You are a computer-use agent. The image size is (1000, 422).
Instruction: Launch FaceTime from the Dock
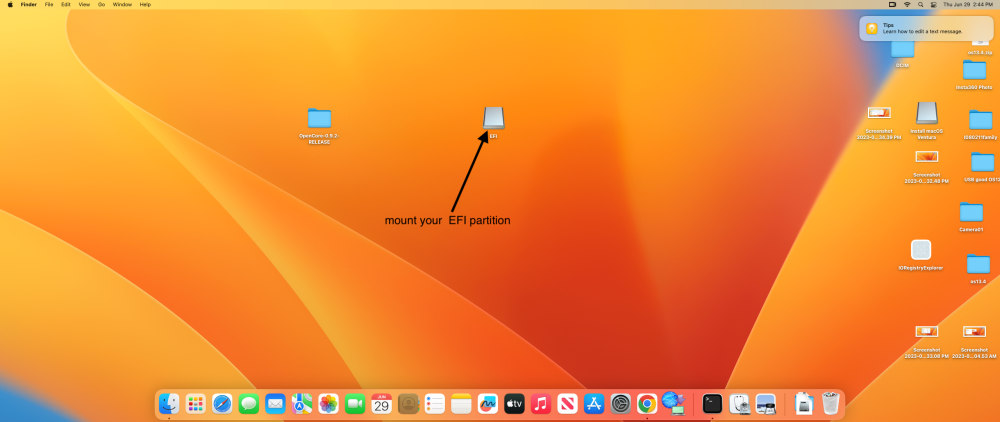355,404
